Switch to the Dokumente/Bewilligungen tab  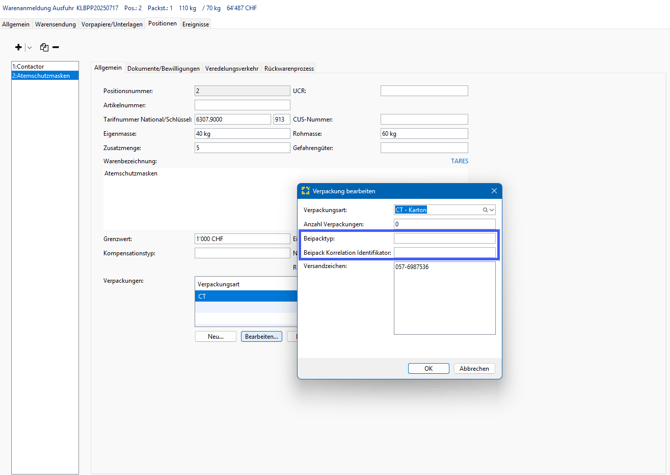coord(163,68)
